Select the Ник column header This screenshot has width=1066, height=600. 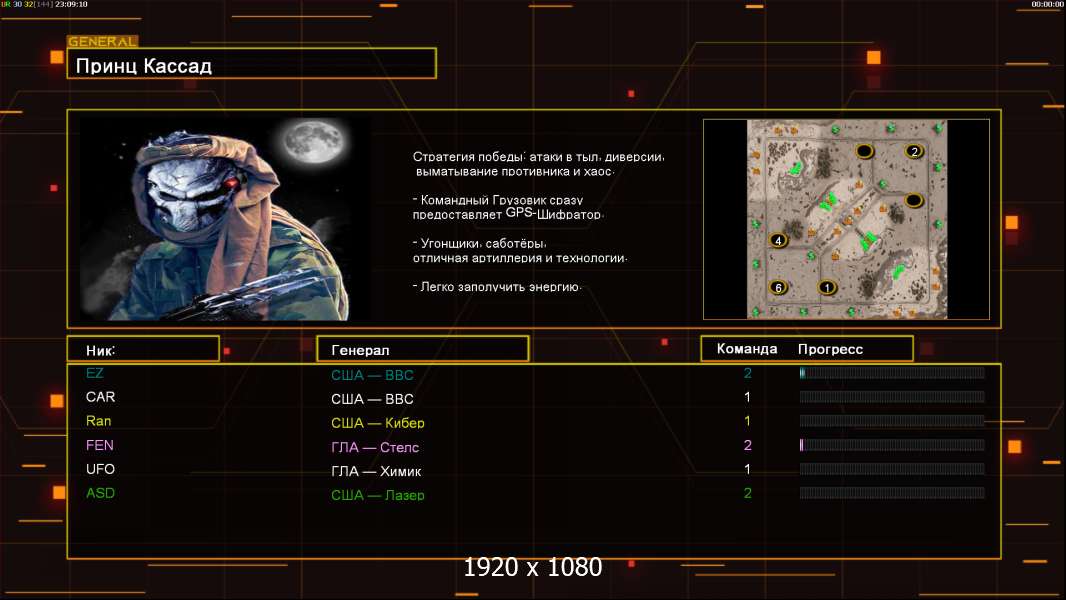pyautogui.click(x=143, y=349)
